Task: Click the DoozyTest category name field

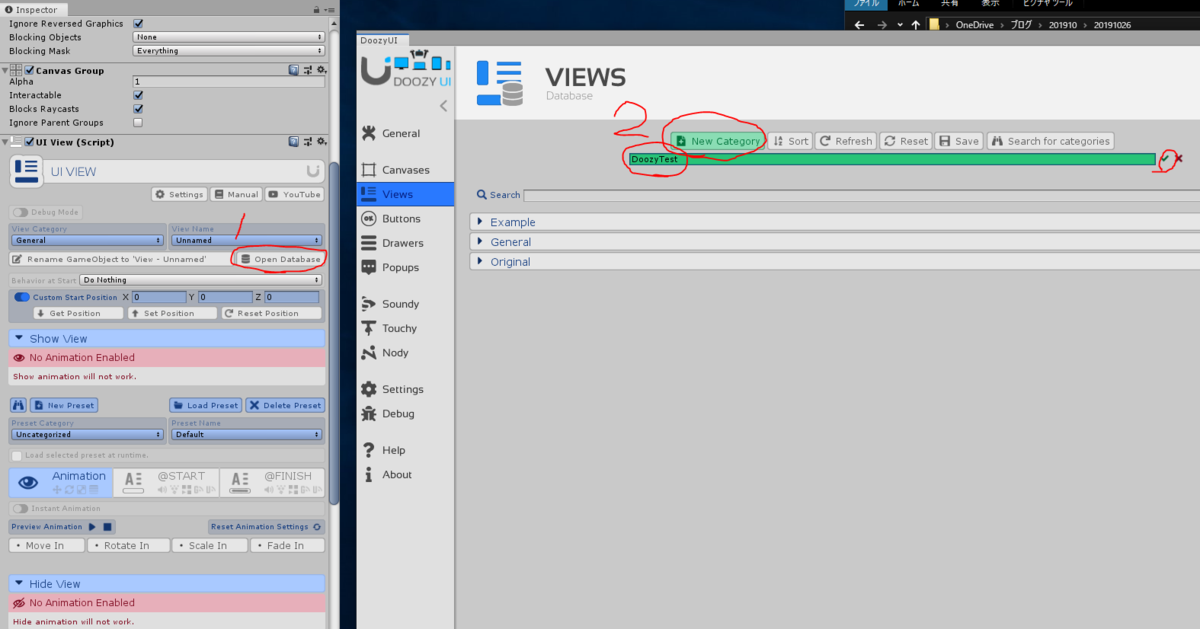Action: click(892, 159)
